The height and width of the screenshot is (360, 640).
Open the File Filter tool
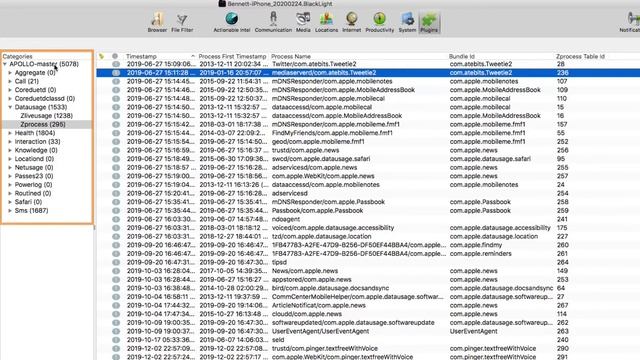click(x=182, y=22)
